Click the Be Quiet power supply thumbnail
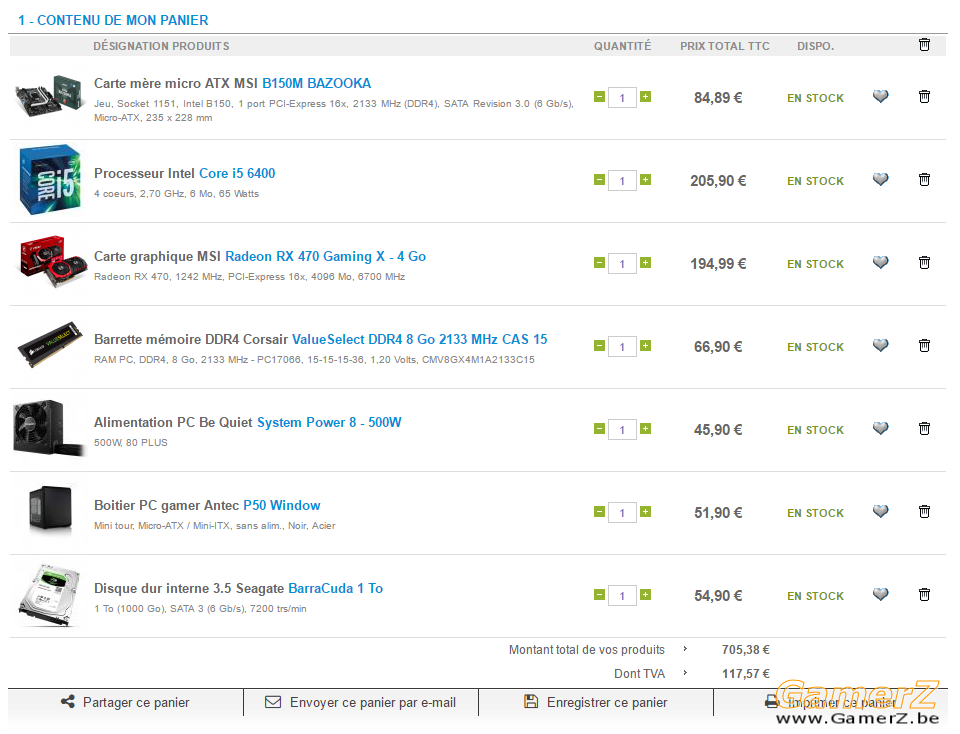 (x=49, y=428)
